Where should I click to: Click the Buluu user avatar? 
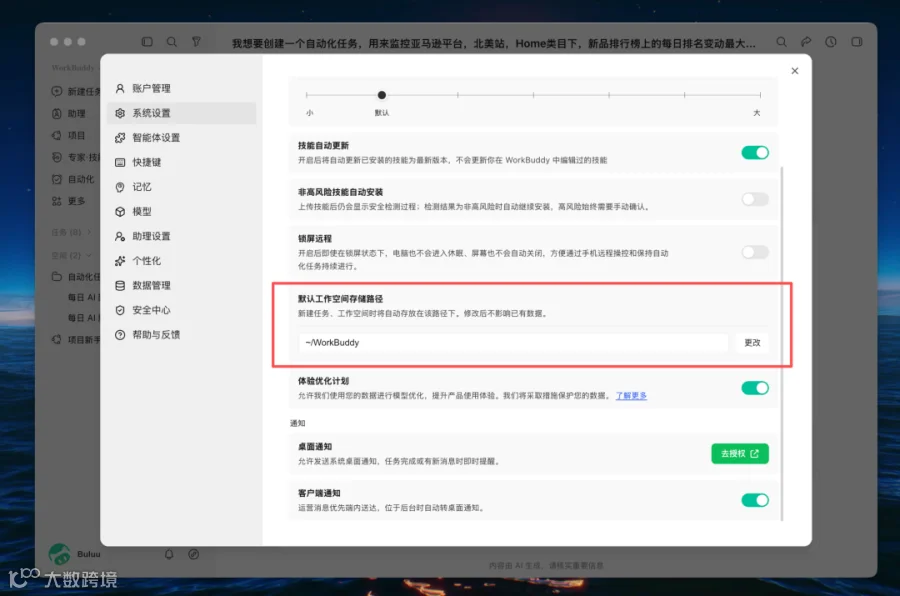click(60, 554)
